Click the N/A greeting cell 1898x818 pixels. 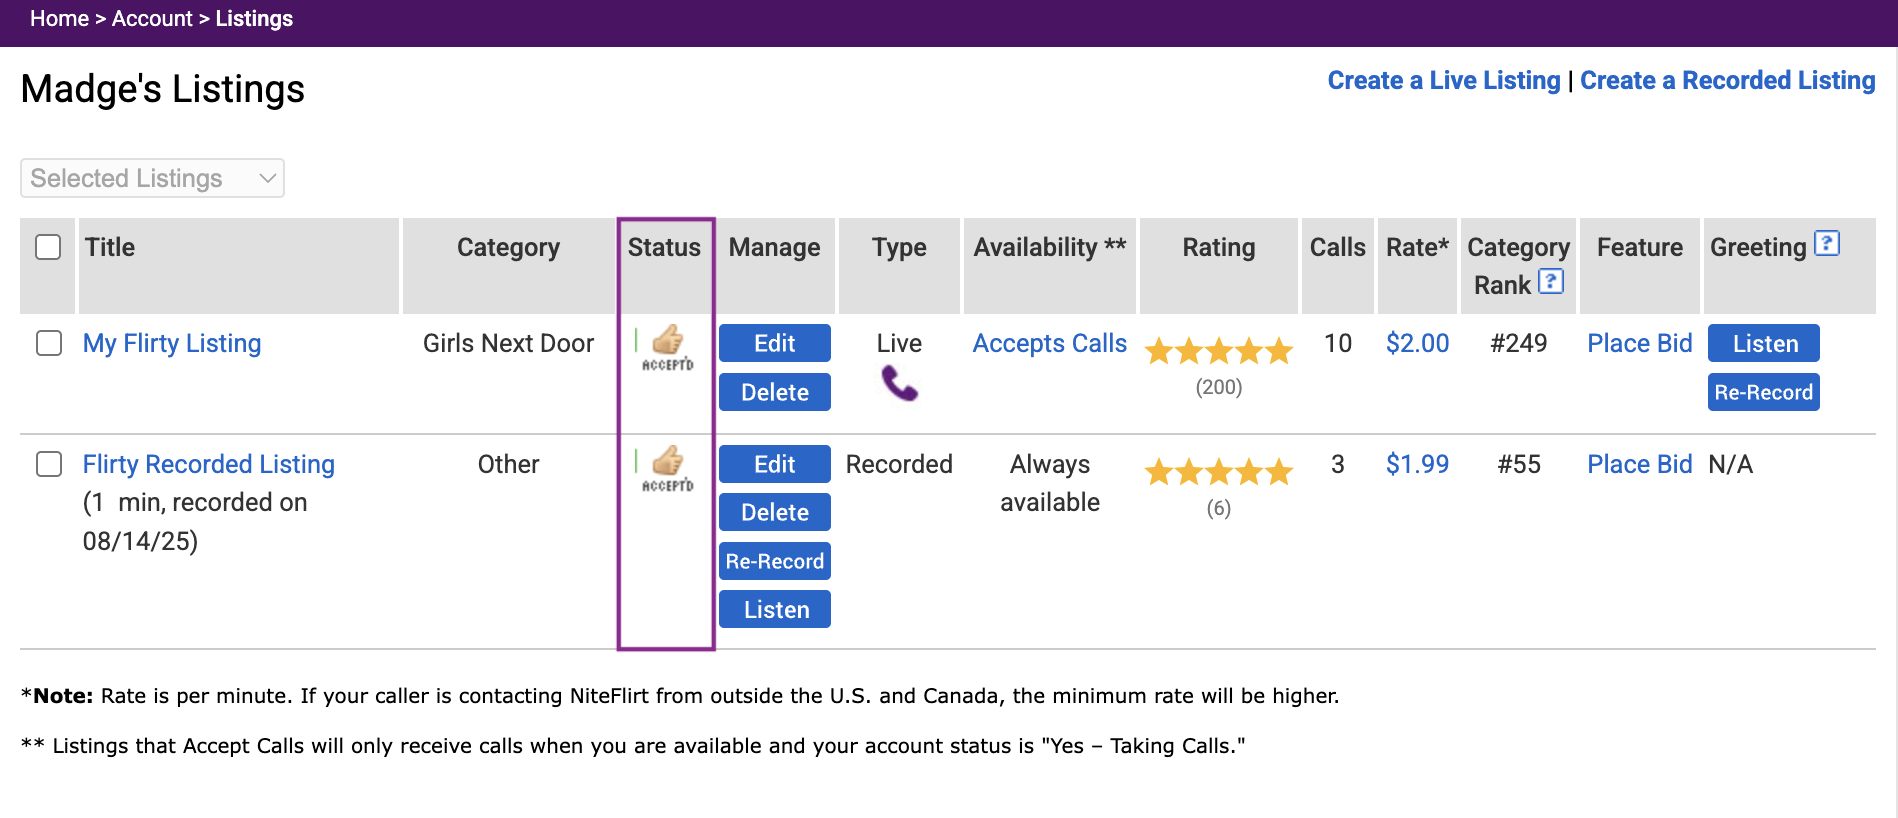1731,464
